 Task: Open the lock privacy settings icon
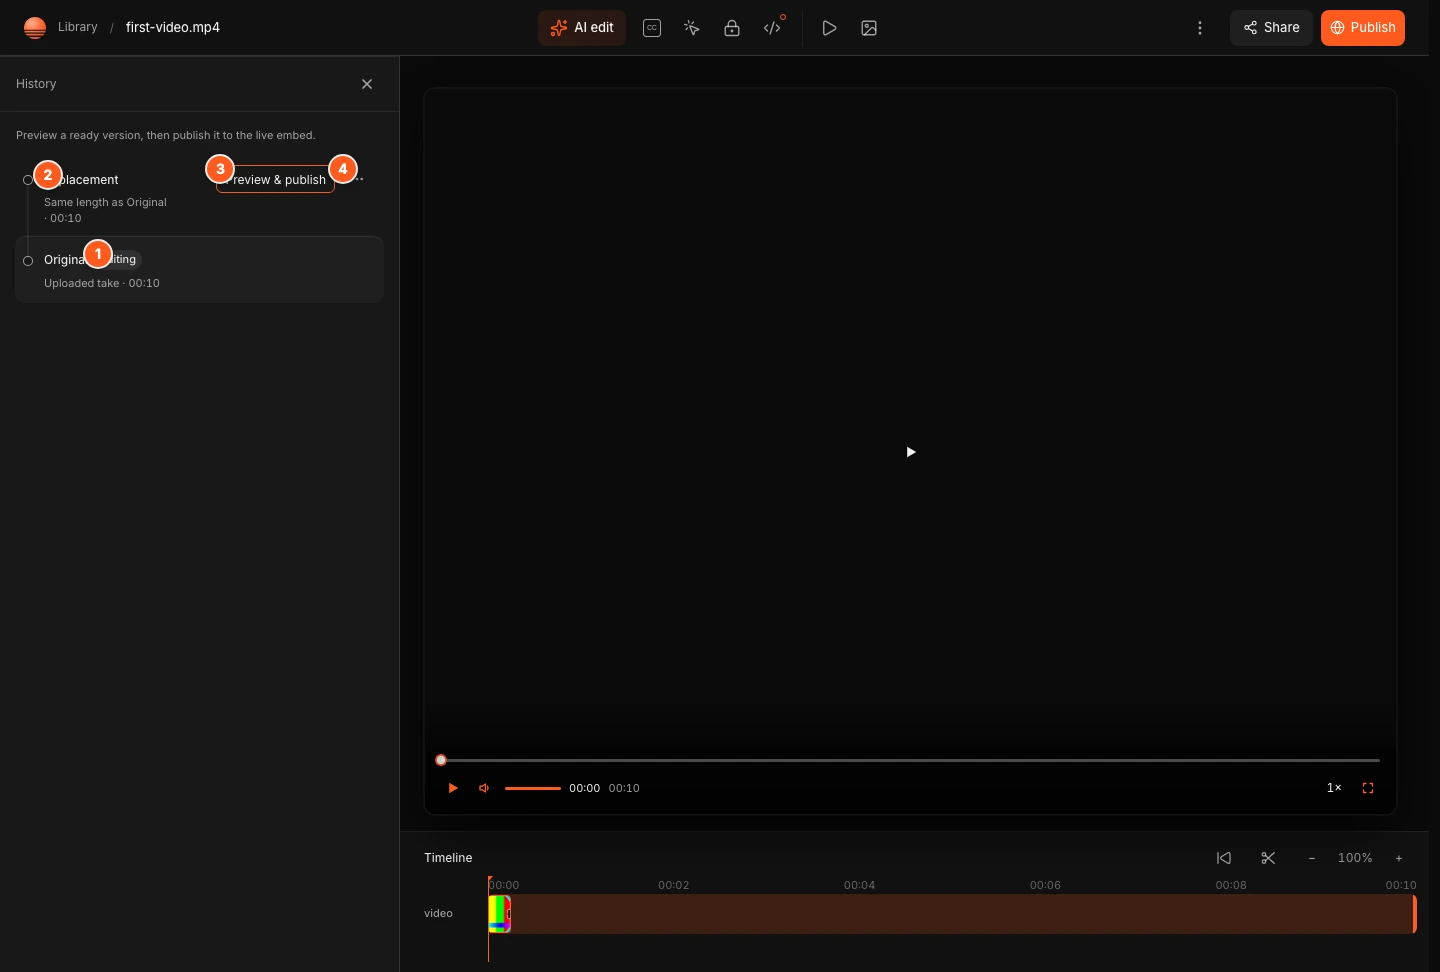[732, 28]
